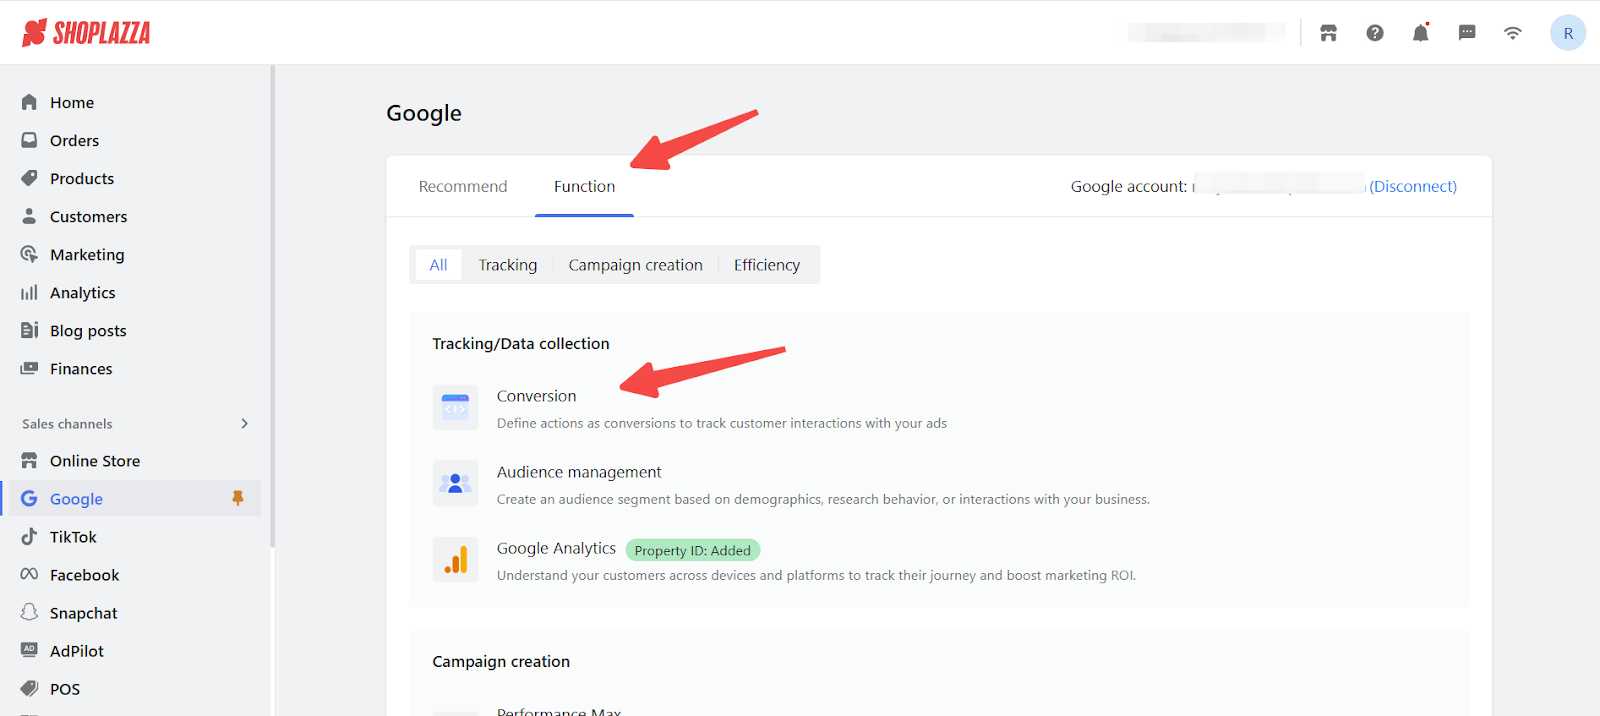Click the Orders inbox icon
The image size is (1600, 716).
point(29,140)
